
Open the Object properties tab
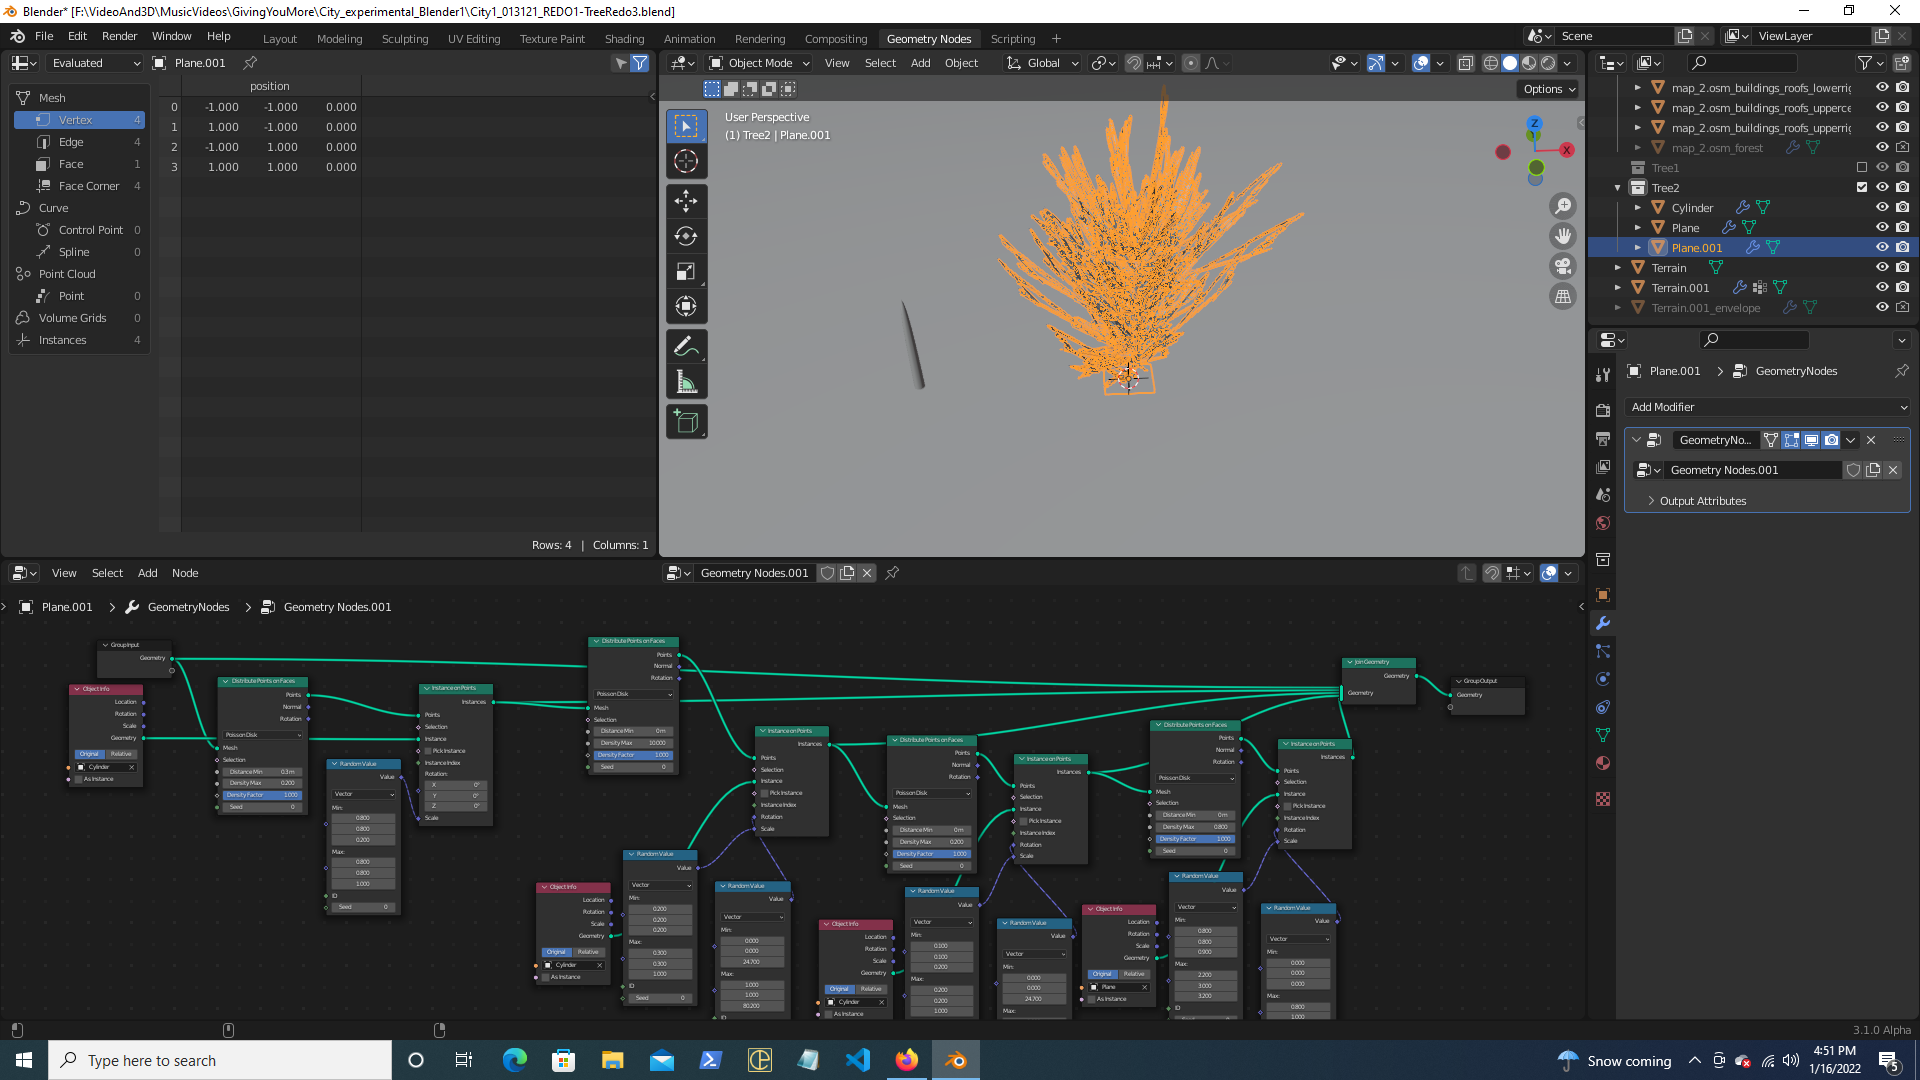pos(1603,595)
